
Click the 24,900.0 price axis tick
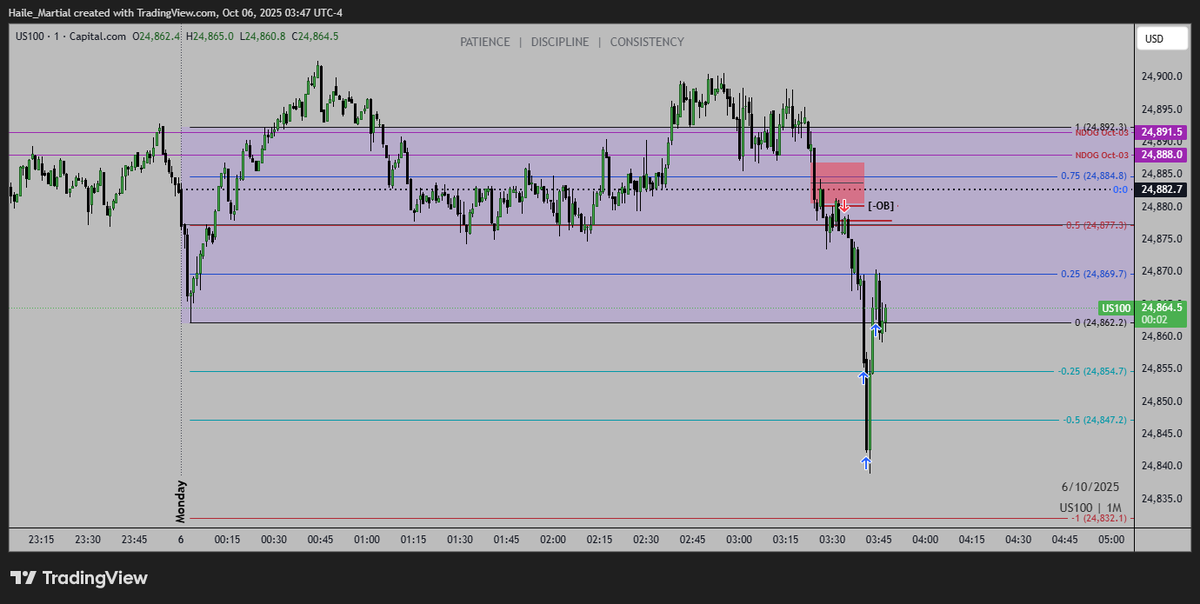tap(1162, 77)
